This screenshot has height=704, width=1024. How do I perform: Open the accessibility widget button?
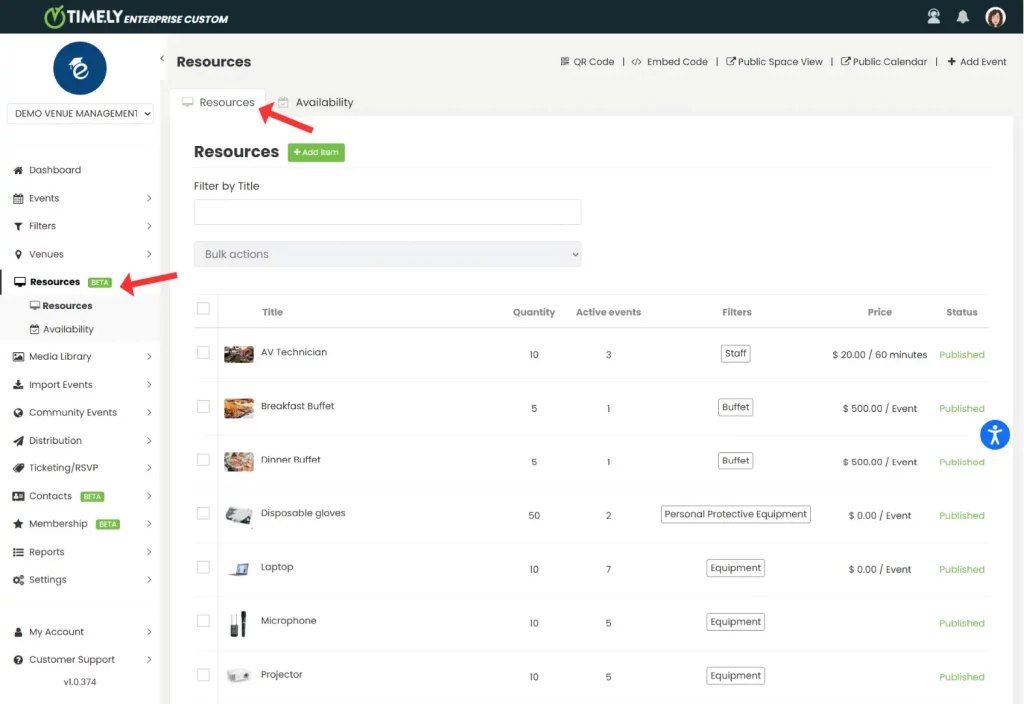[995, 435]
